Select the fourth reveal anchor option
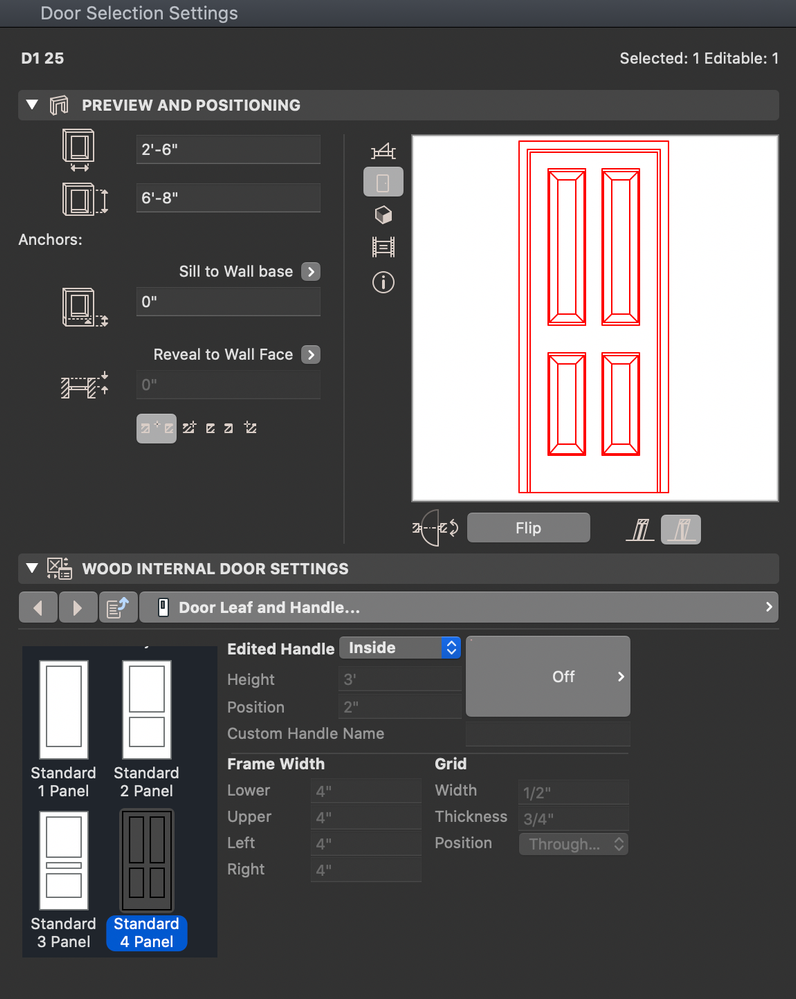796x999 pixels. point(228,428)
